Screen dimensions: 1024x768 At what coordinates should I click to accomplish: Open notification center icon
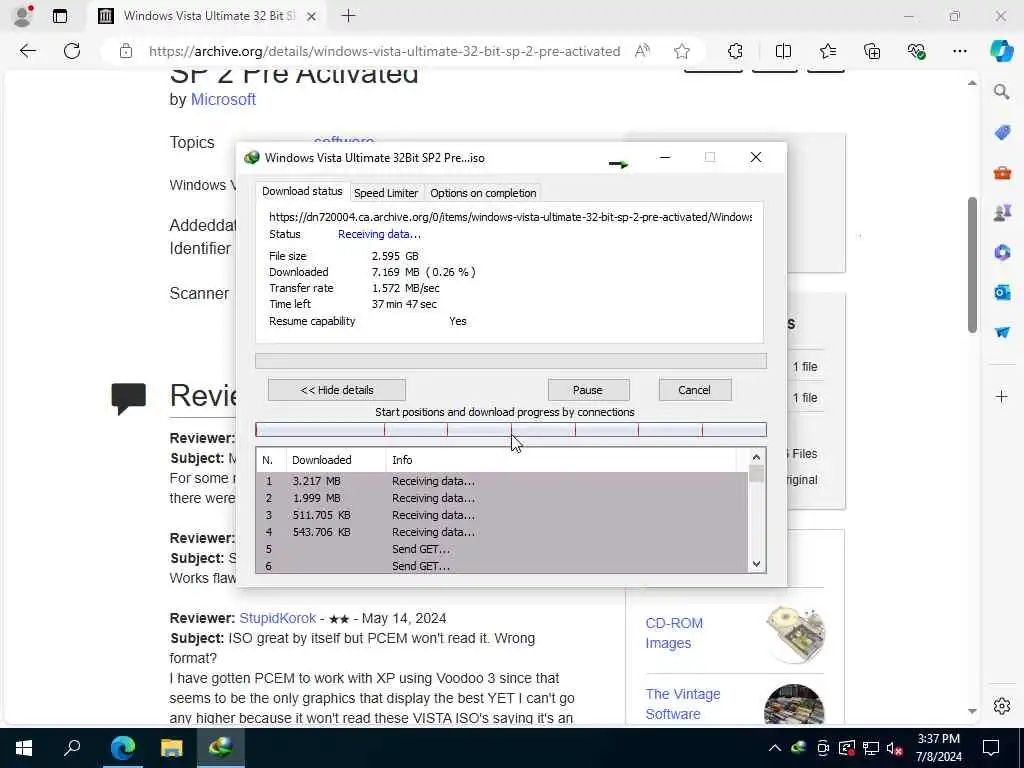click(991, 748)
